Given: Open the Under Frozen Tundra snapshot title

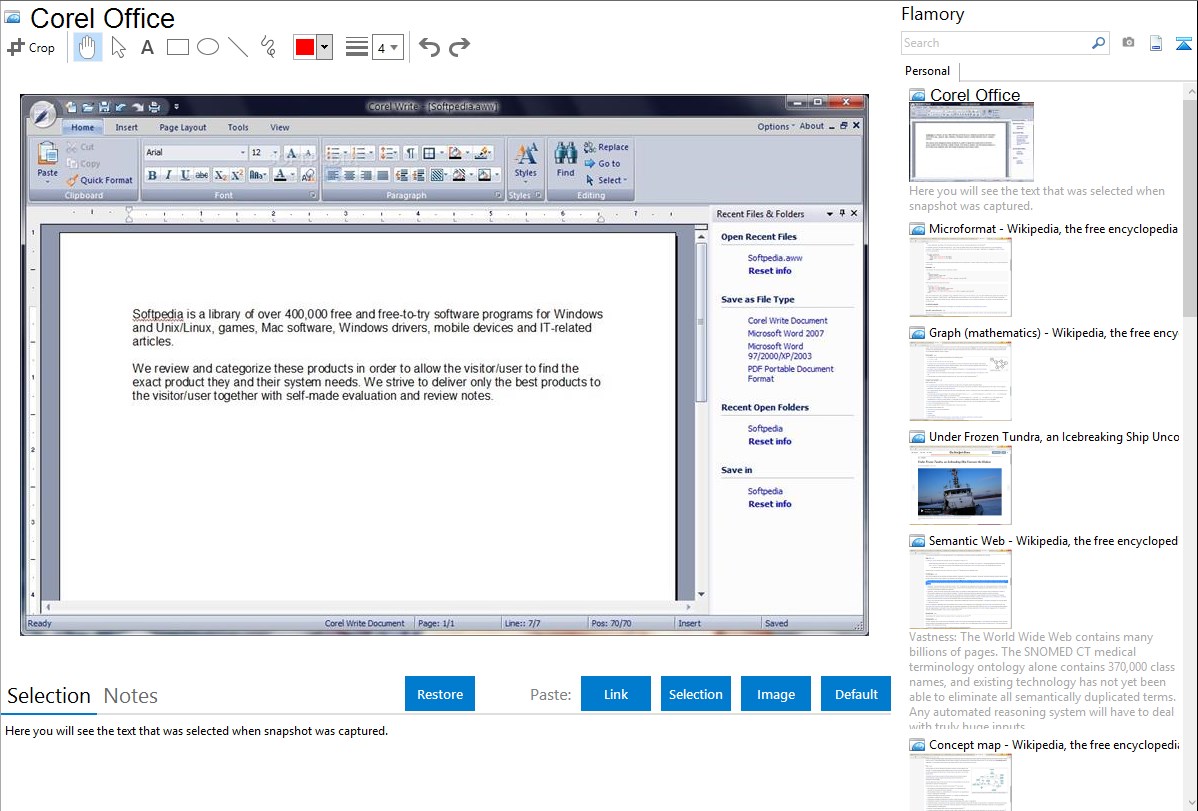Looking at the screenshot, I should [1054, 437].
